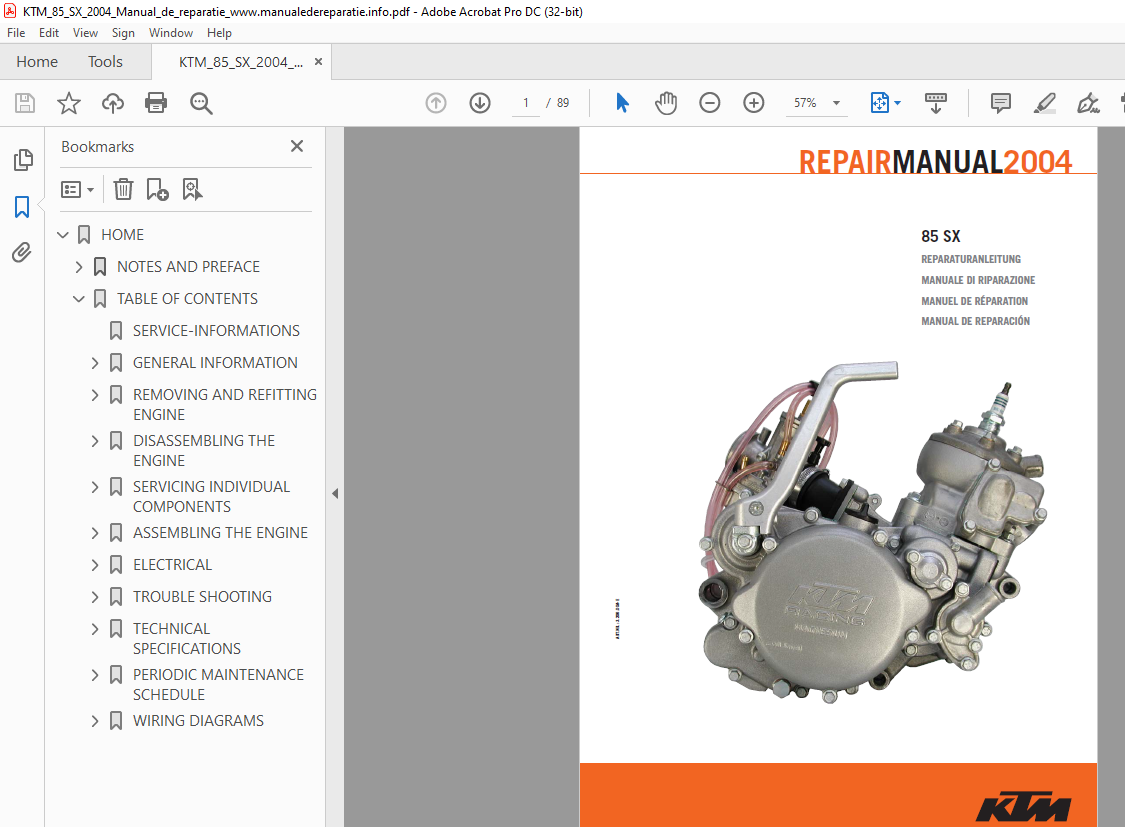Go to previous page arrow
Screen dimensions: 1125x827
coord(436,103)
